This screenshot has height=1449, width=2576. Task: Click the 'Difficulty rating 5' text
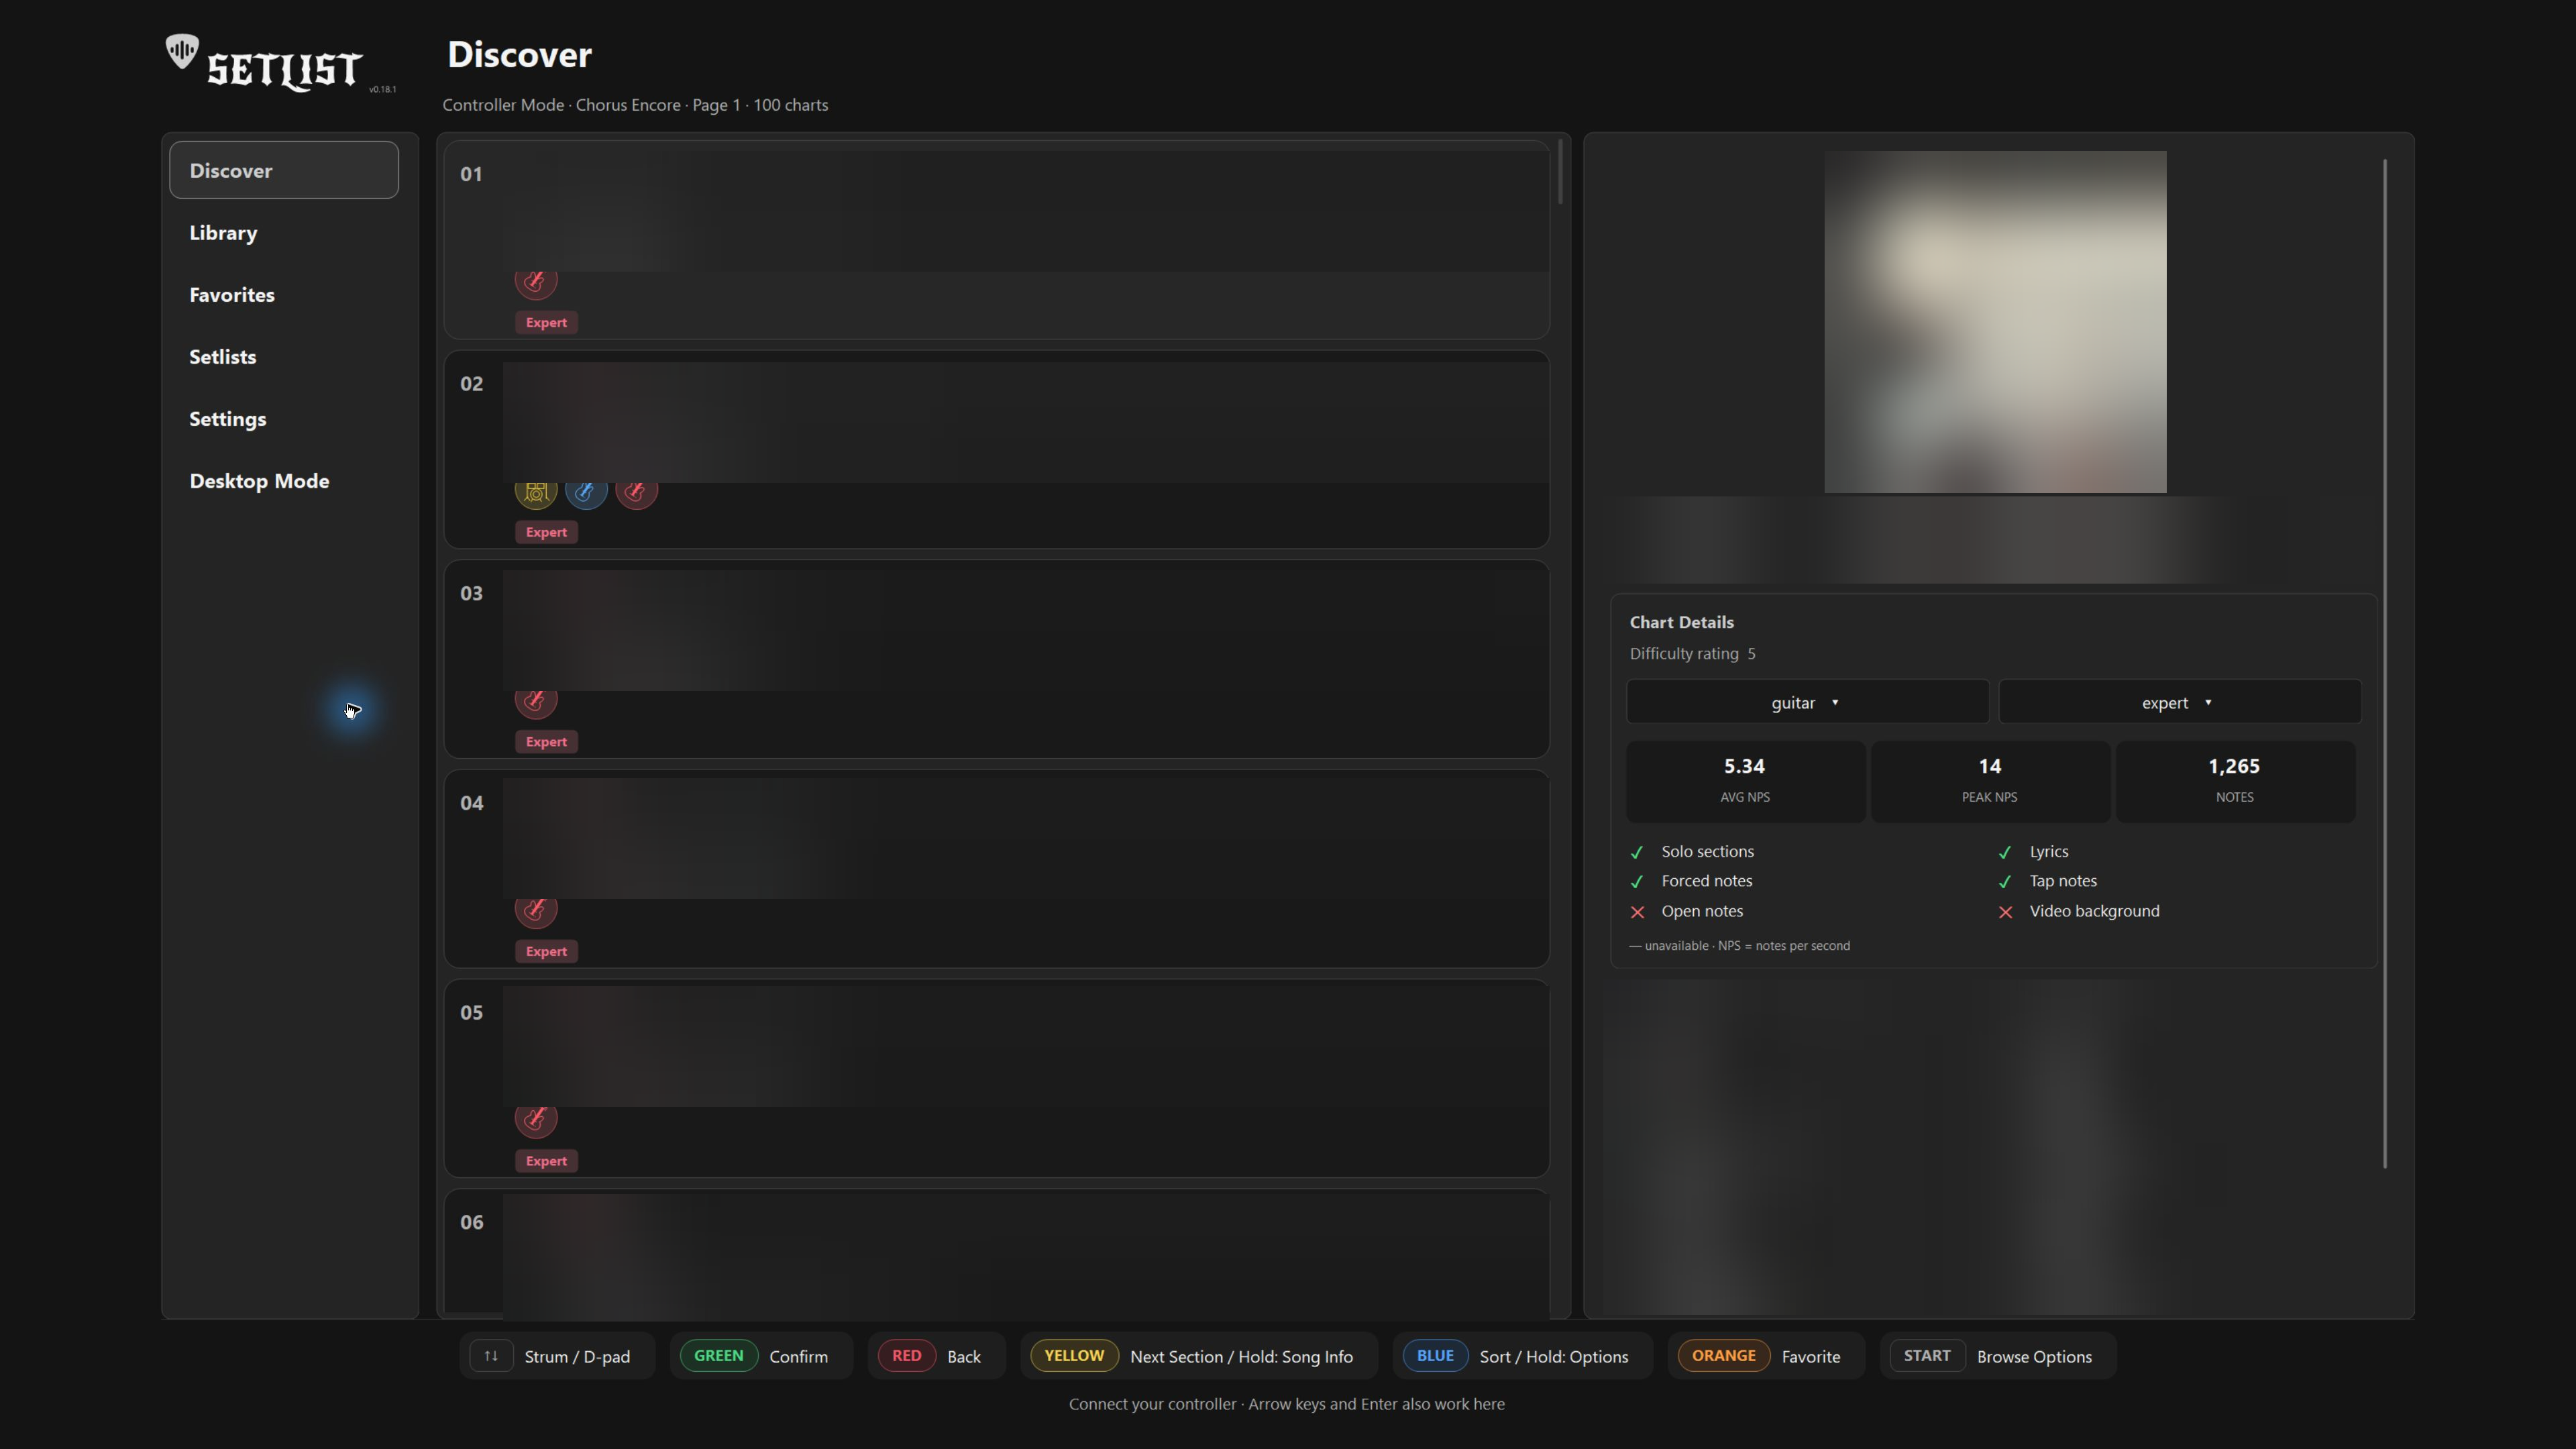click(x=1692, y=653)
